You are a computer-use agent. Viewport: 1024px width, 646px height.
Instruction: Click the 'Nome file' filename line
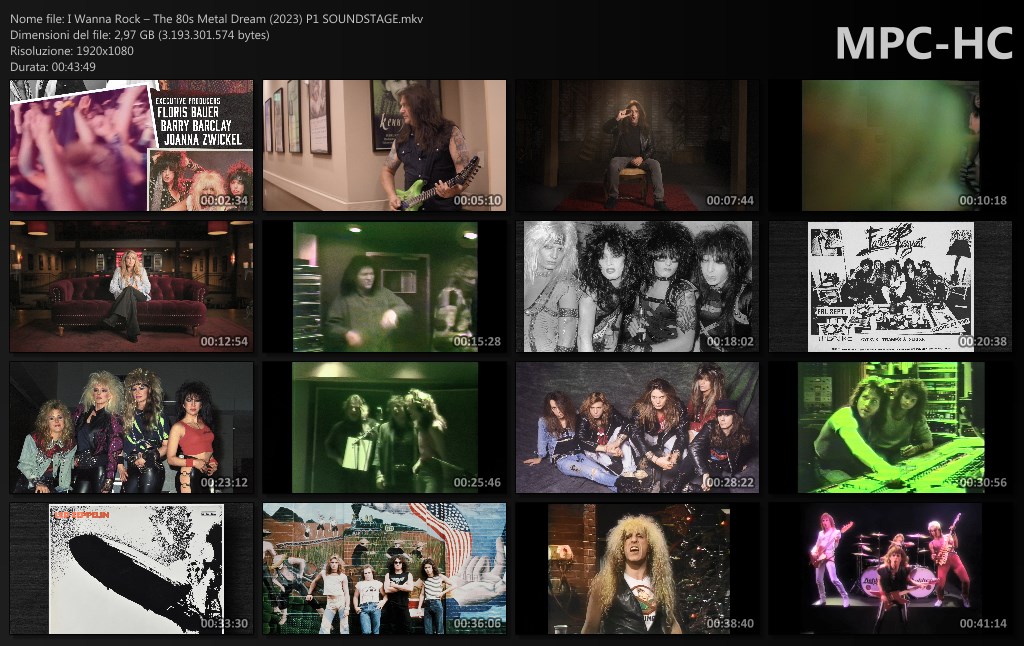pyautogui.click(x=216, y=19)
